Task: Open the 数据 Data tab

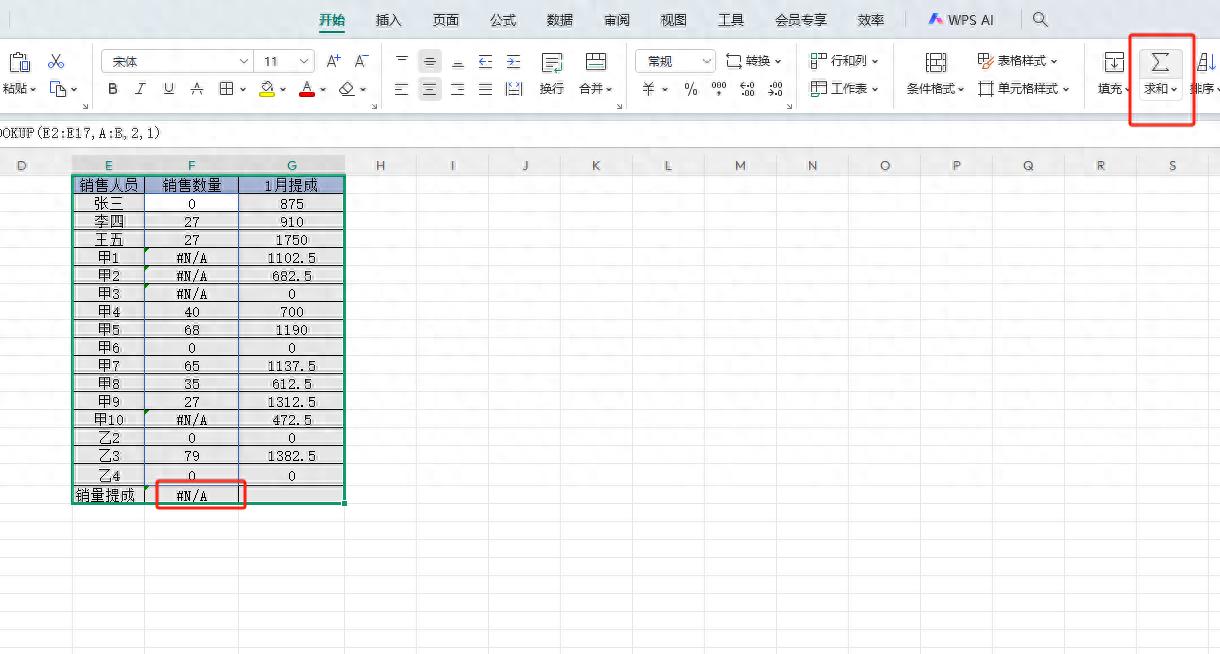Action: point(560,20)
